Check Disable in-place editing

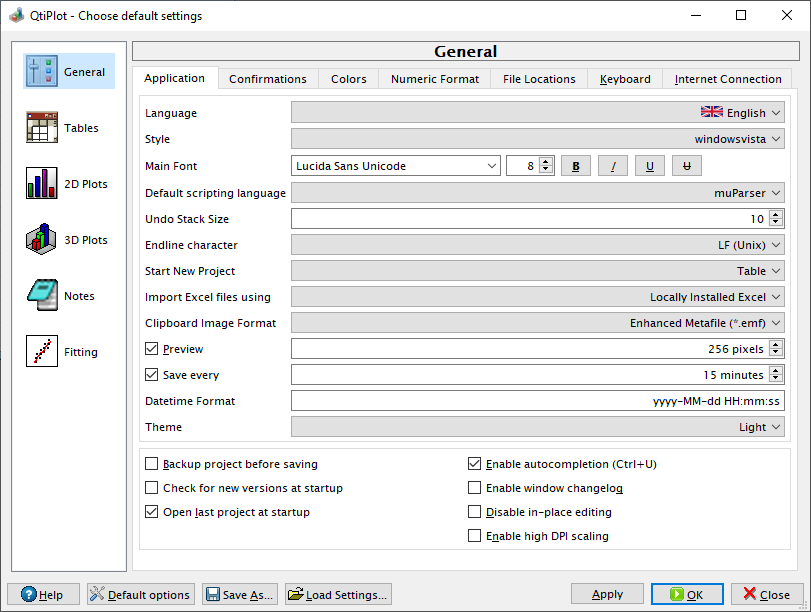tap(474, 512)
